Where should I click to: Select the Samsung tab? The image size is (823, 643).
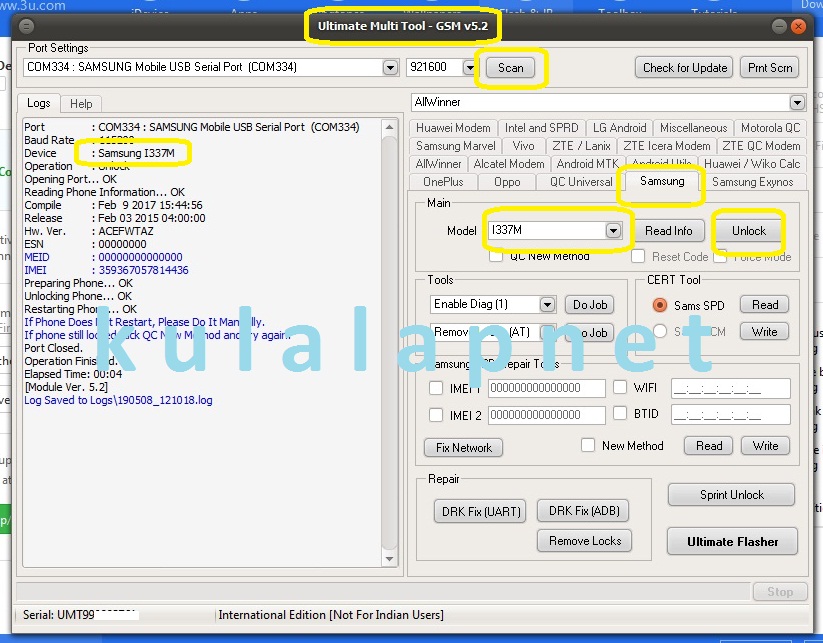click(662, 181)
